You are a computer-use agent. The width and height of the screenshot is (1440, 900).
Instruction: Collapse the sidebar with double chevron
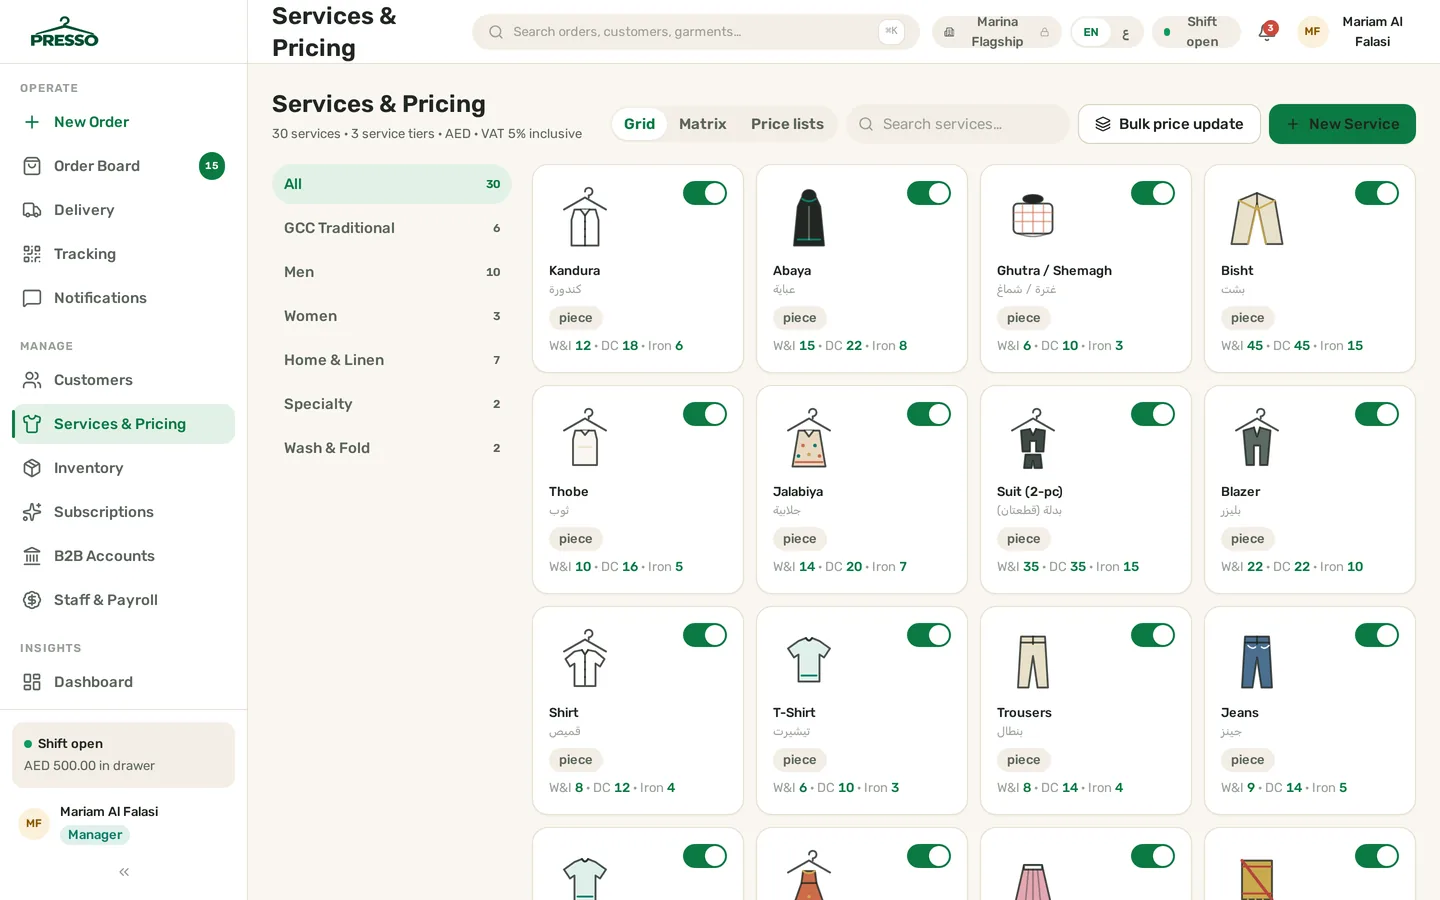124,872
